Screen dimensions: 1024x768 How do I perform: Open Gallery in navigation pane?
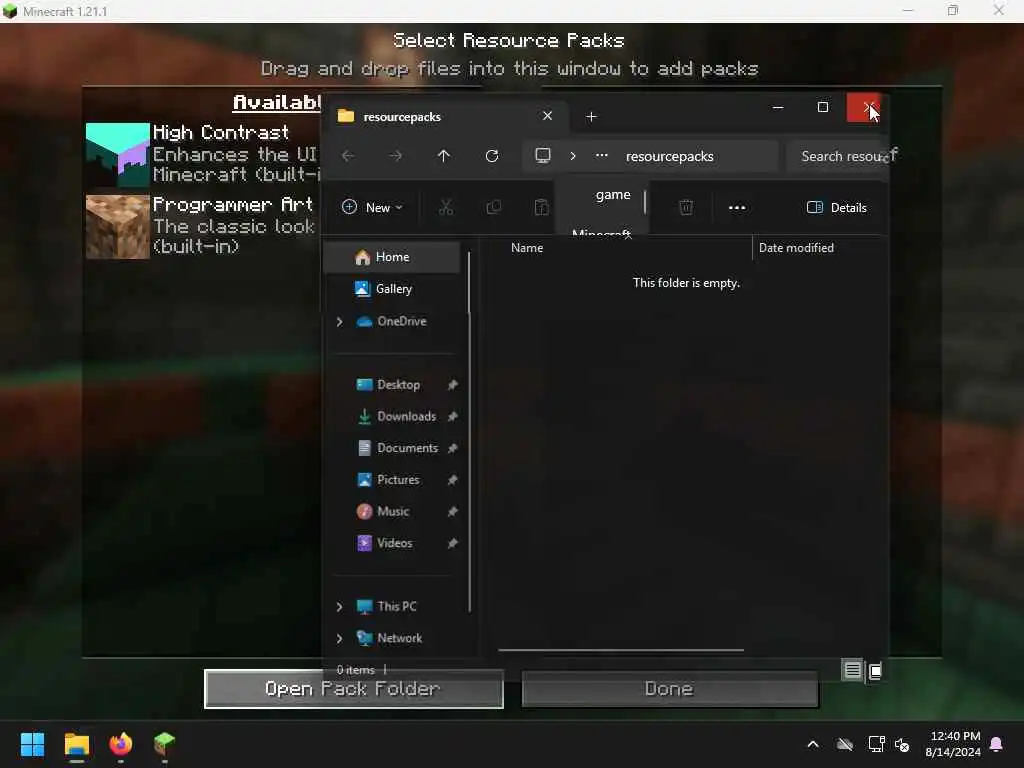(393, 289)
